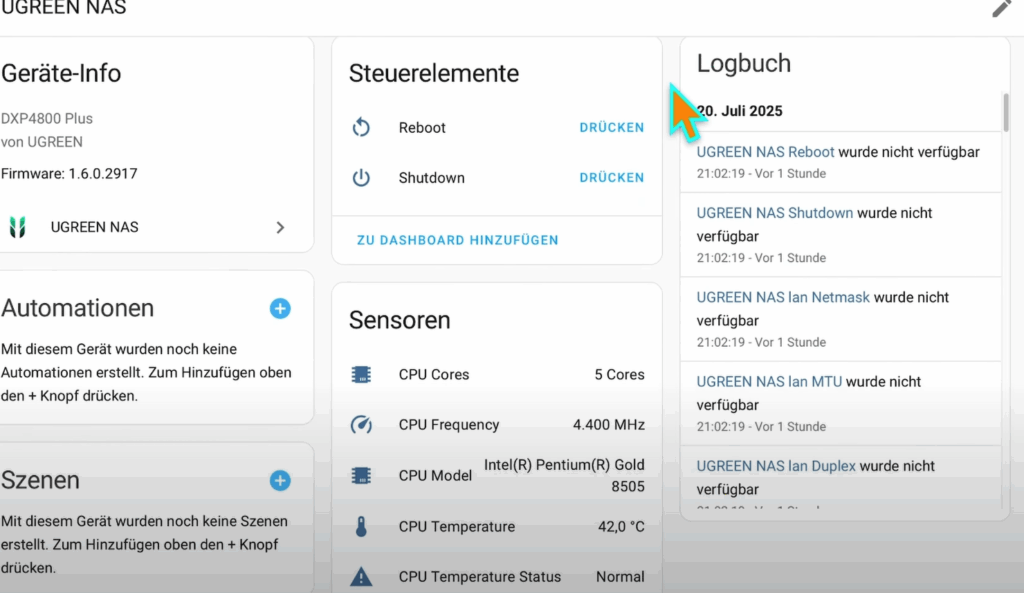Click the pencil edit icon
The height and width of the screenshot is (593, 1024).
[1001, 8]
